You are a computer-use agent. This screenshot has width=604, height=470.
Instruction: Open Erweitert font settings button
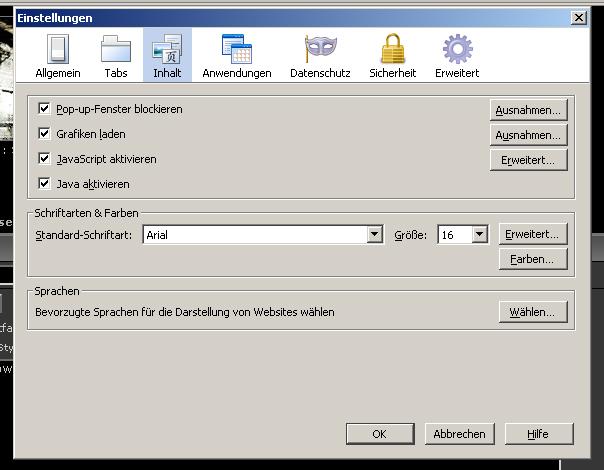[x=533, y=234]
